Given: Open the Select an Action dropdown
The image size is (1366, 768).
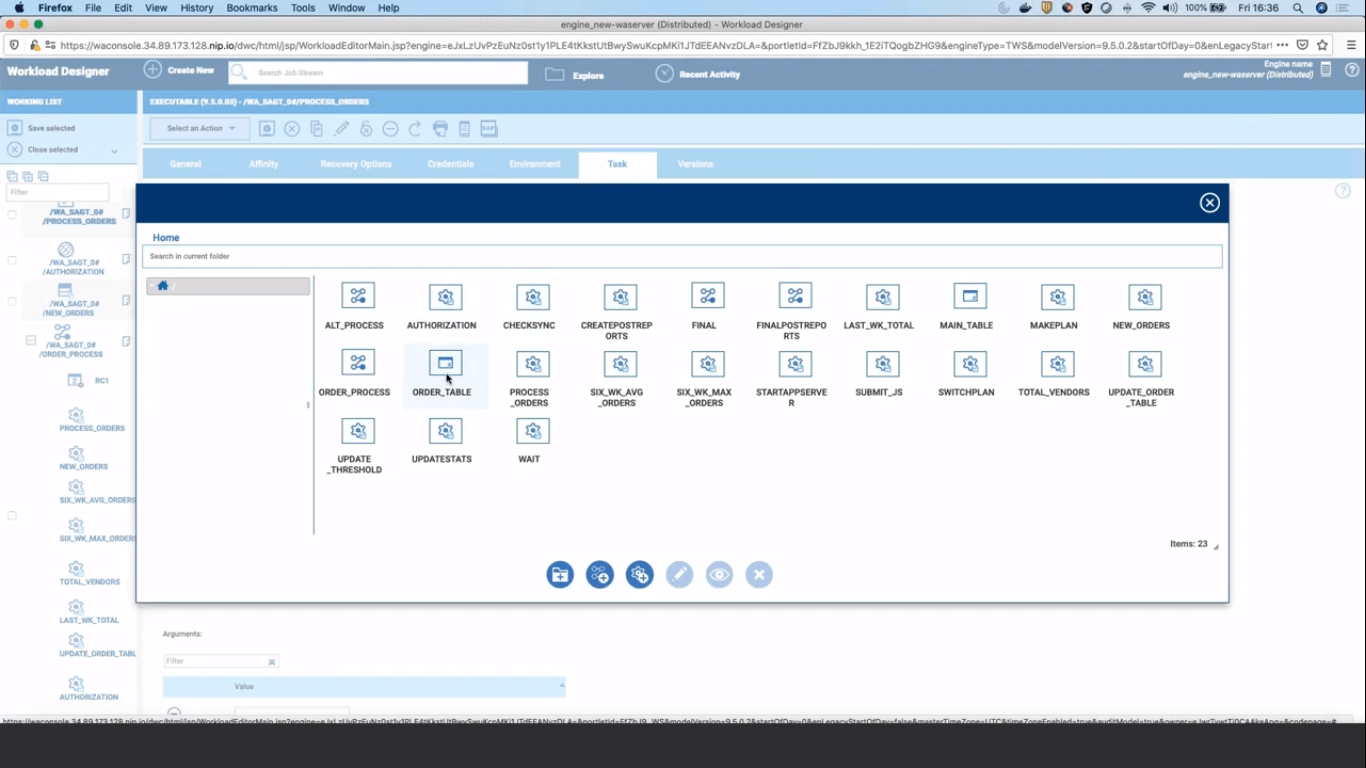Looking at the screenshot, I should pyautogui.click(x=200, y=128).
